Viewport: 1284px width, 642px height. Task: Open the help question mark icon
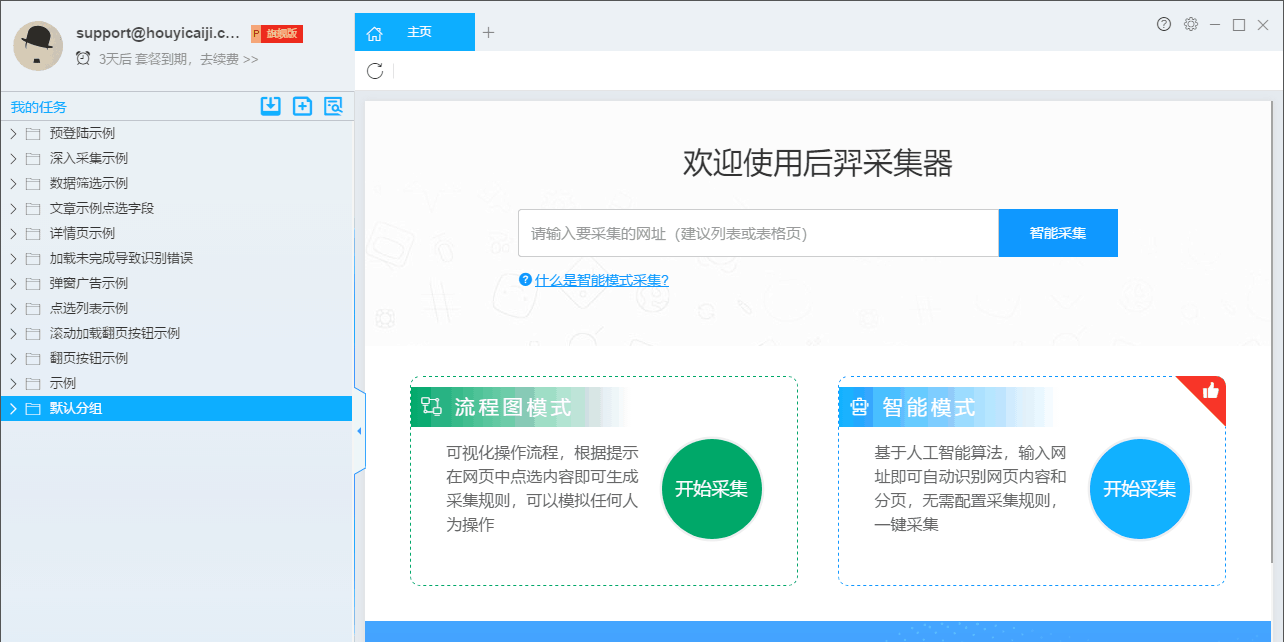pyautogui.click(x=1164, y=24)
